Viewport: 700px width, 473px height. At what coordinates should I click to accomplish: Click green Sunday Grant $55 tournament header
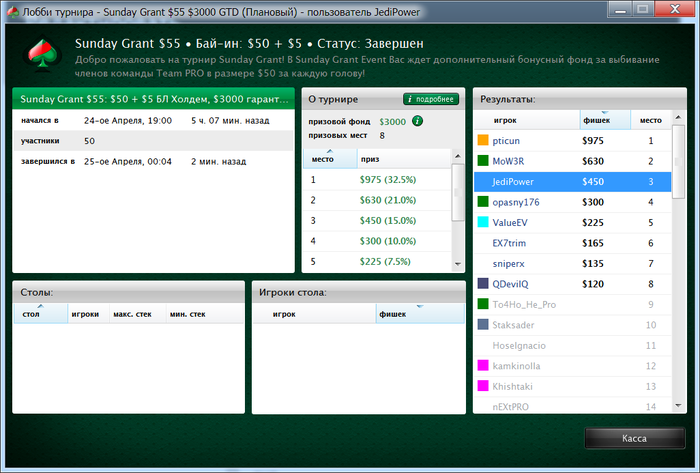(154, 99)
